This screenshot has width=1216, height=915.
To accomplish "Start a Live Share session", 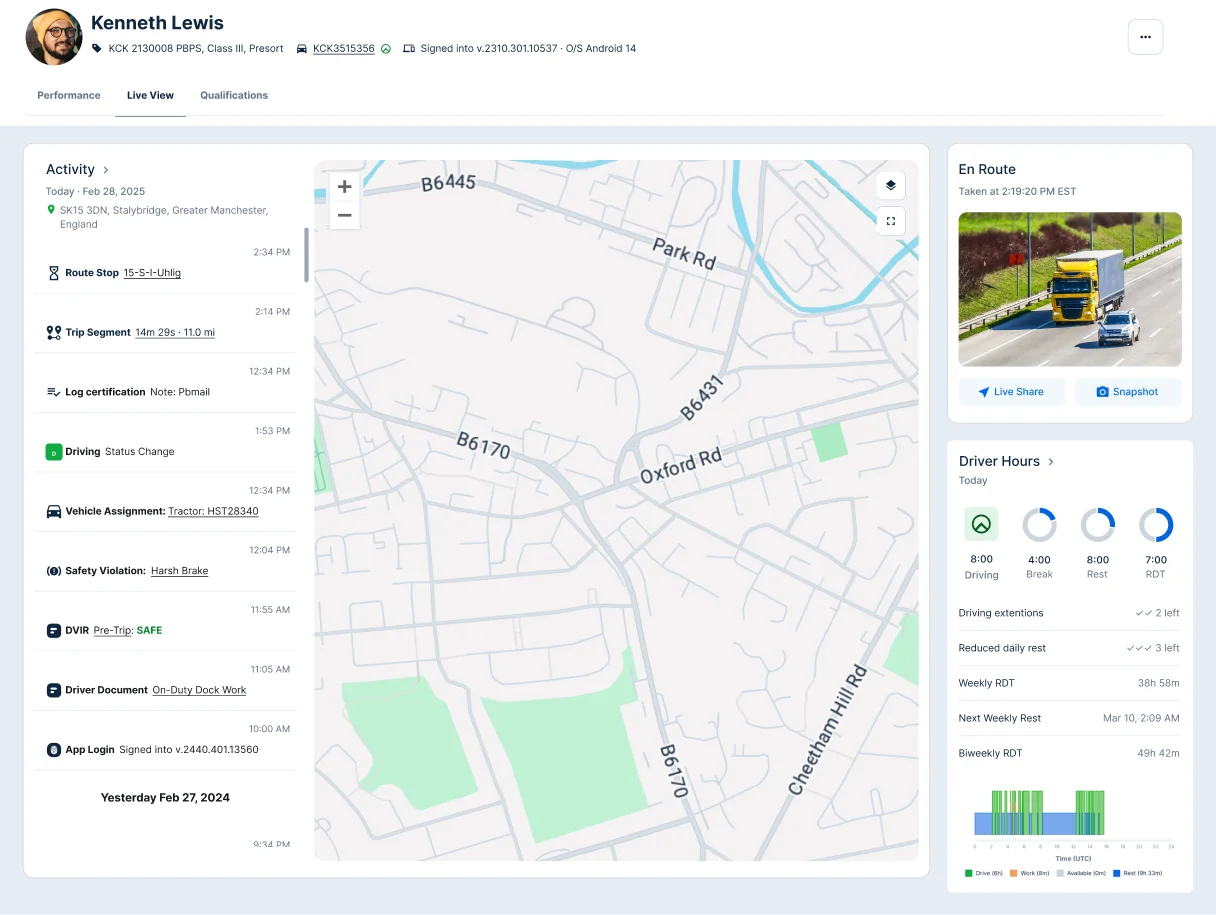I will click(x=1012, y=391).
